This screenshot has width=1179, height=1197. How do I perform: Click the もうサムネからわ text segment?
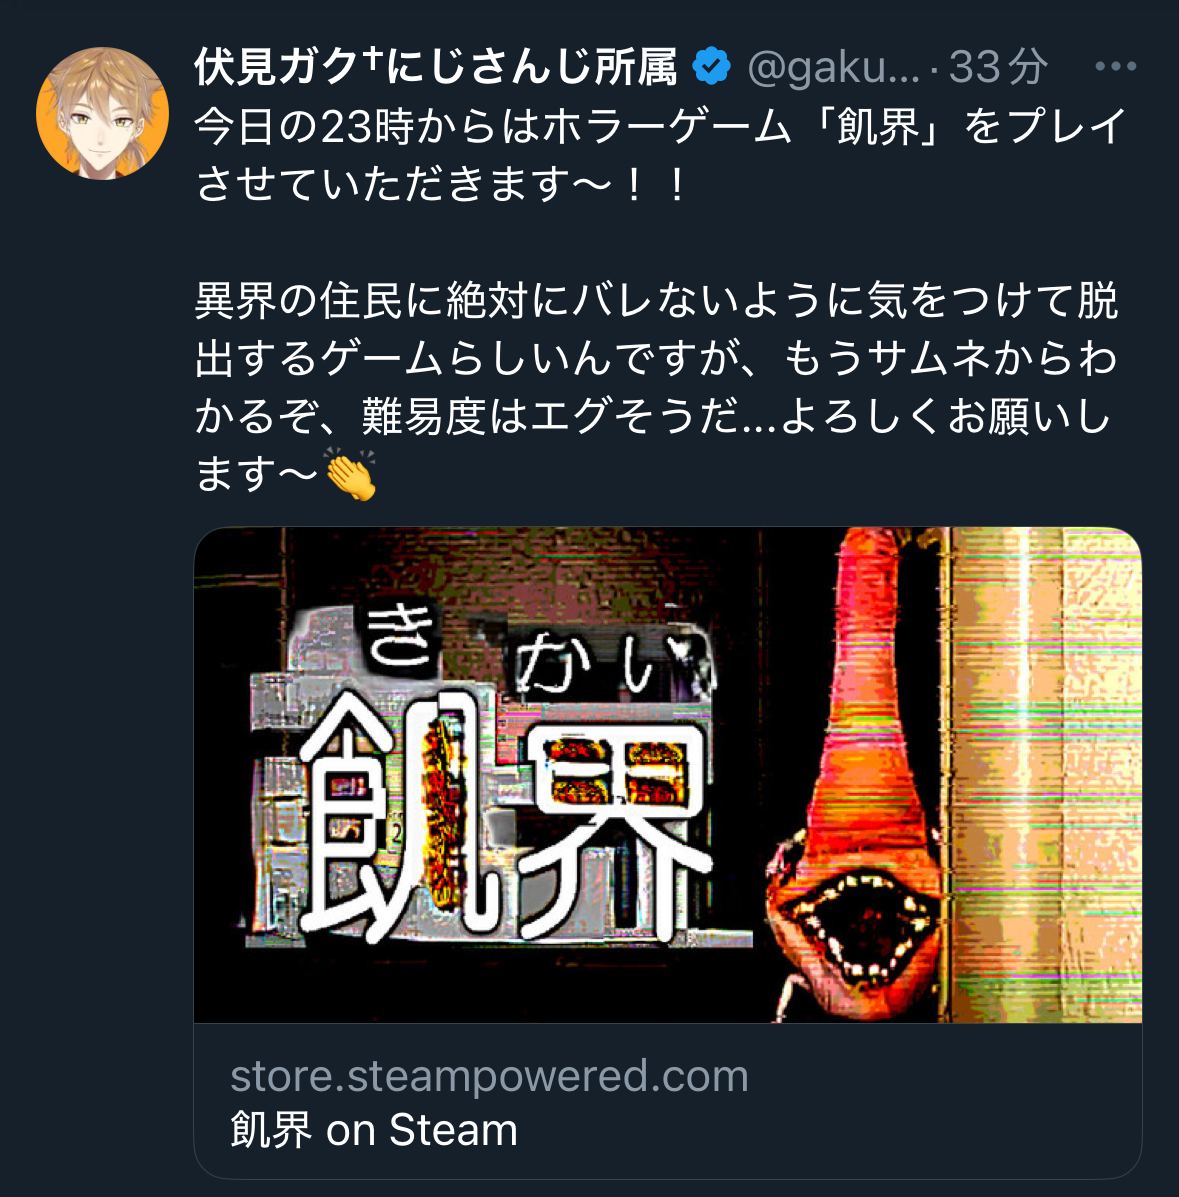pos(950,358)
